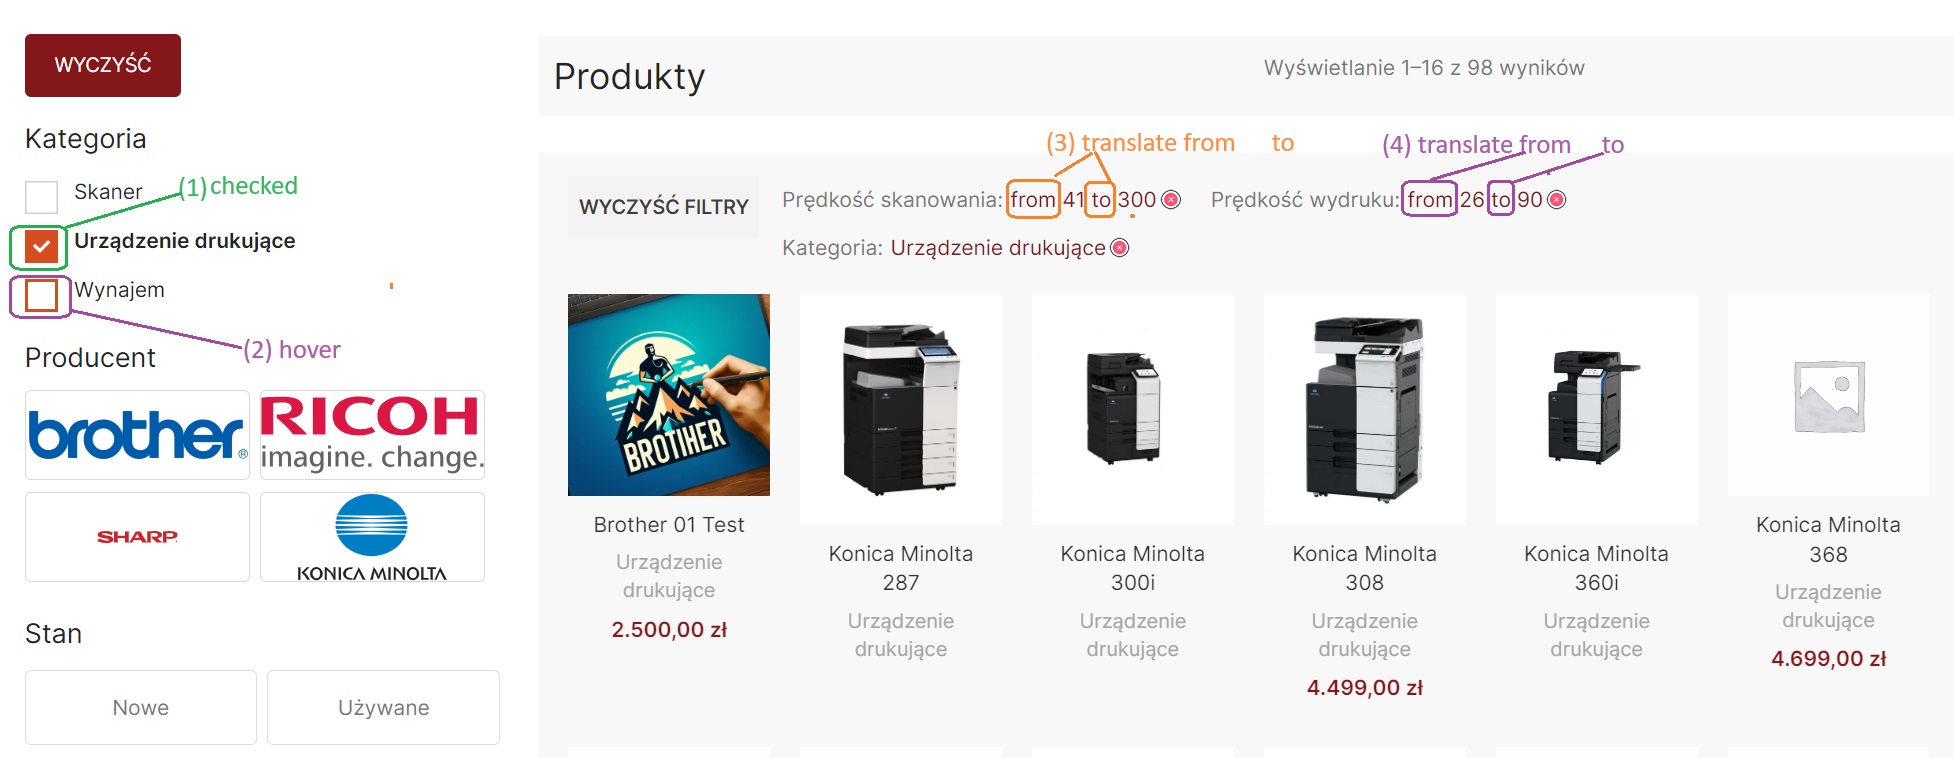Open the Konica Minolta 360i product image
The image size is (1954, 758).
pyautogui.click(x=1596, y=409)
